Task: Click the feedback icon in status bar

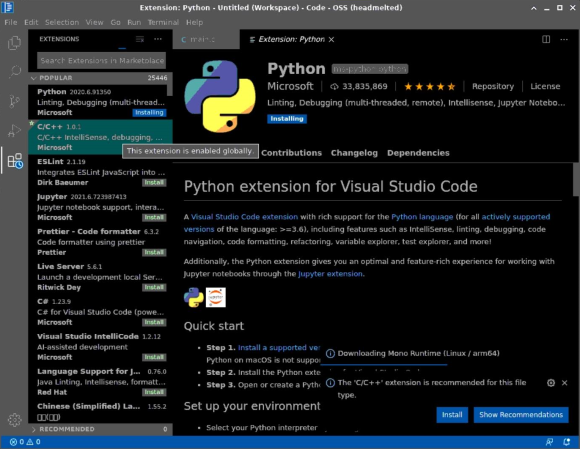Action: pyautogui.click(x=550, y=442)
